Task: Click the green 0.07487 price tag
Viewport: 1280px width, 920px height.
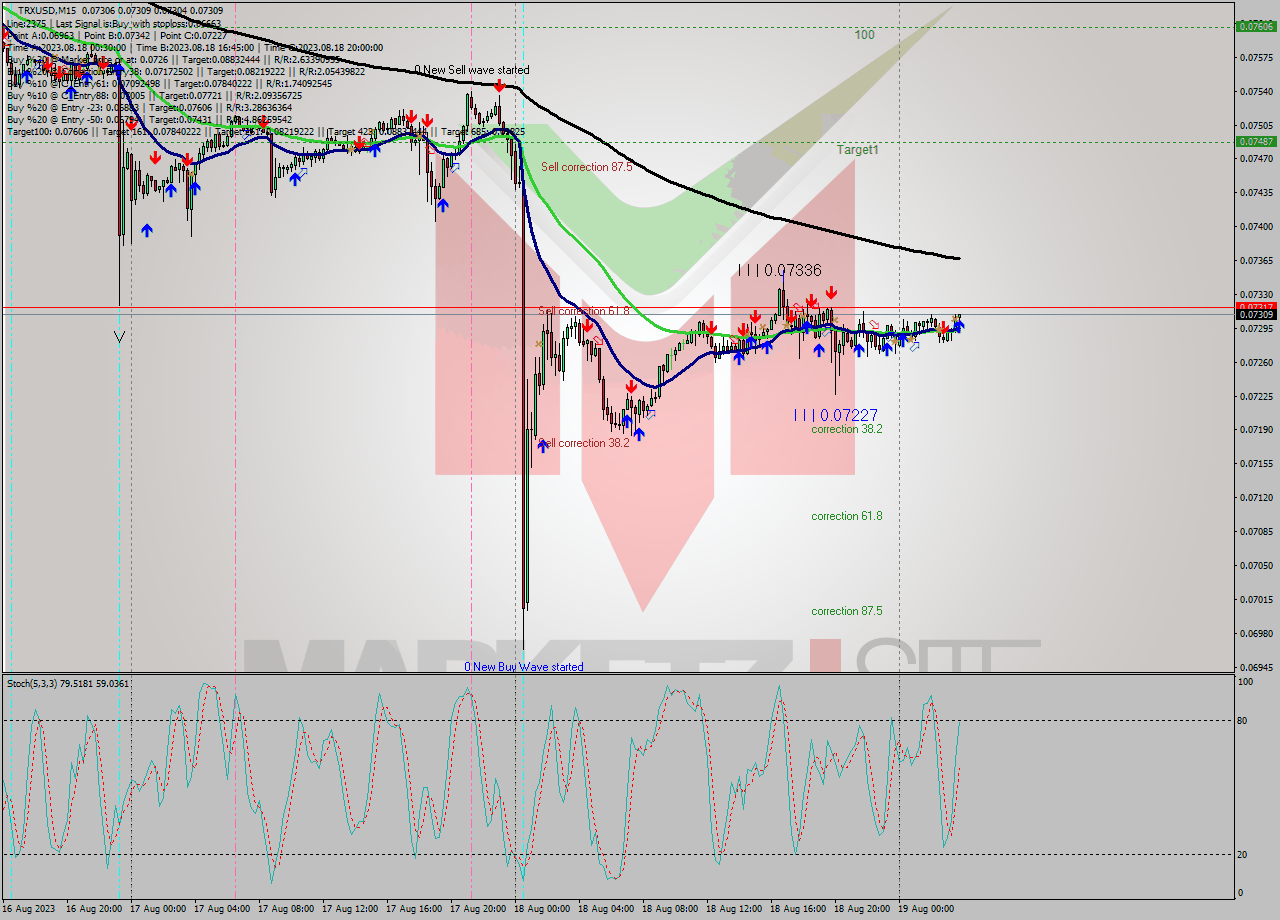Action: pos(1256,142)
